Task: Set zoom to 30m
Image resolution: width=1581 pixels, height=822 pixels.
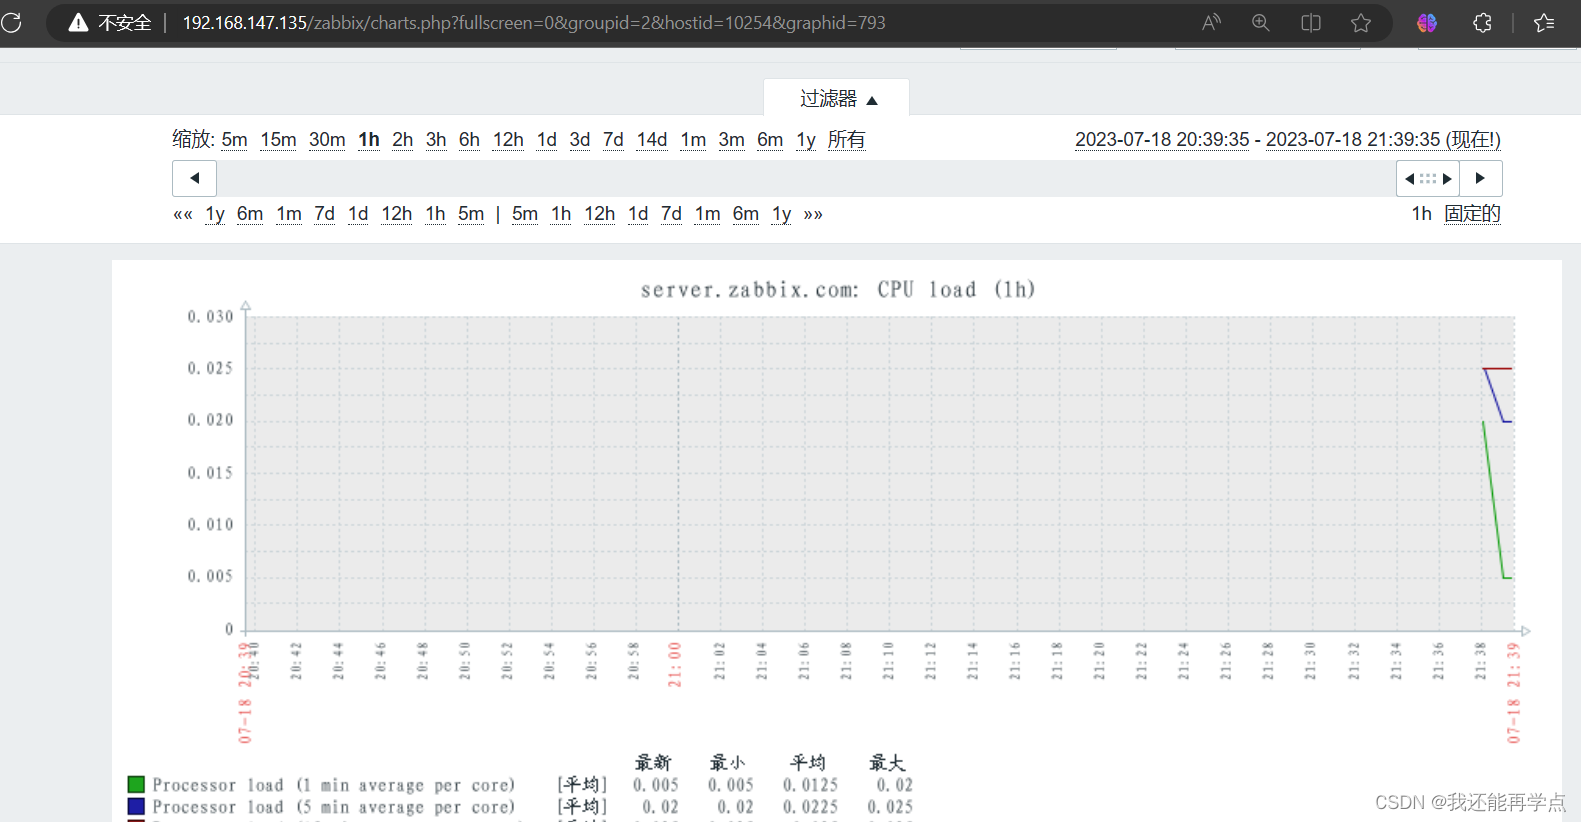Action: pos(327,139)
